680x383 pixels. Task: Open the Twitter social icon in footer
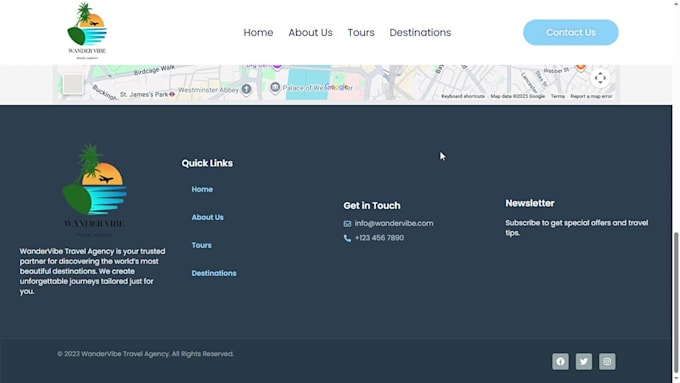584,361
